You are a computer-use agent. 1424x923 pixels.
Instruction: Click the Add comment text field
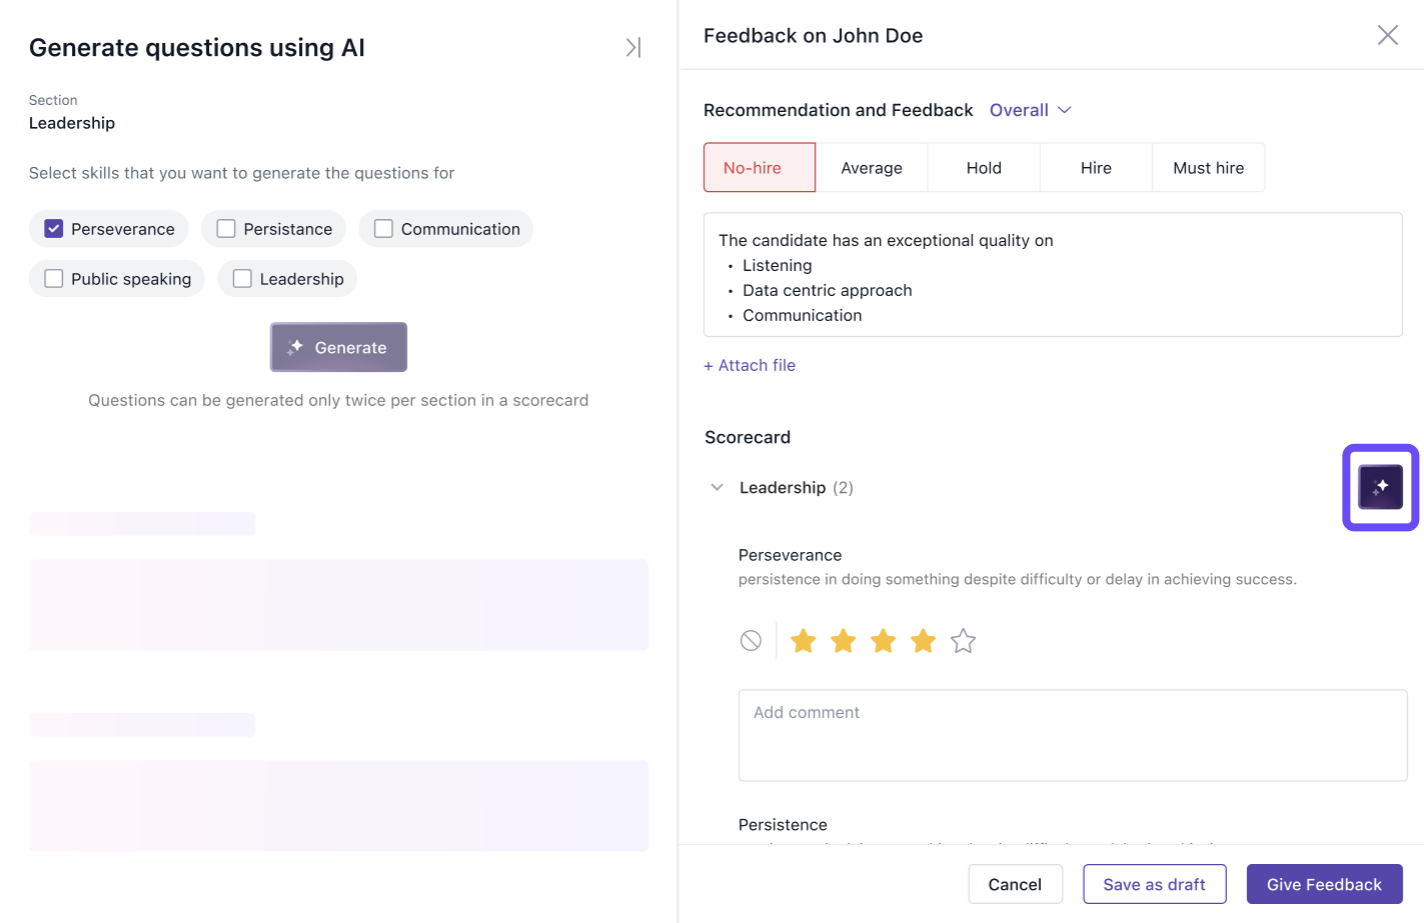pyautogui.click(x=1072, y=735)
